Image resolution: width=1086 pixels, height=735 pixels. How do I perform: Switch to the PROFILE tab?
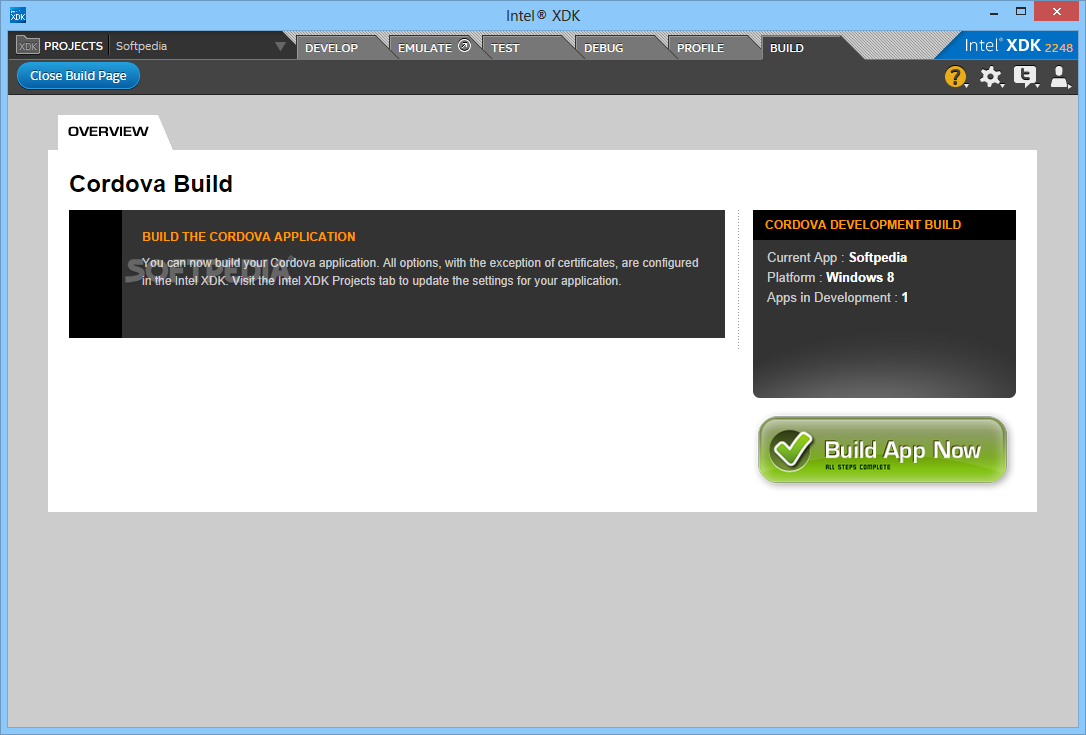[x=700, y=48]
